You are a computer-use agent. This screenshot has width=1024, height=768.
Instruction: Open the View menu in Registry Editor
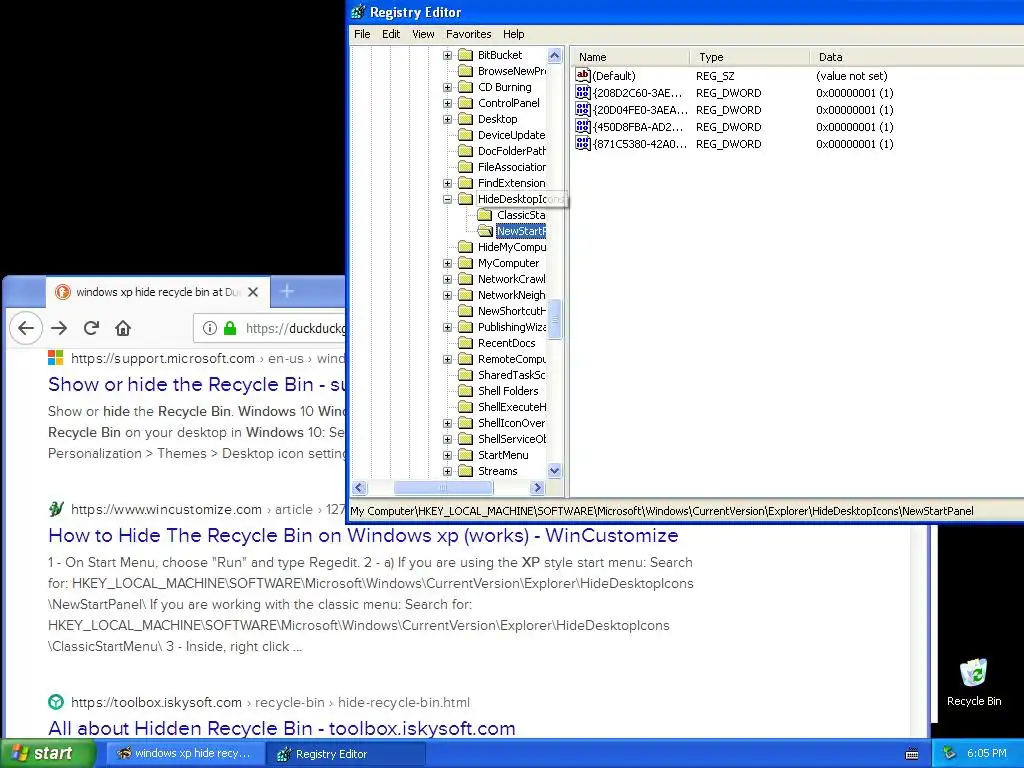[423, 34]
